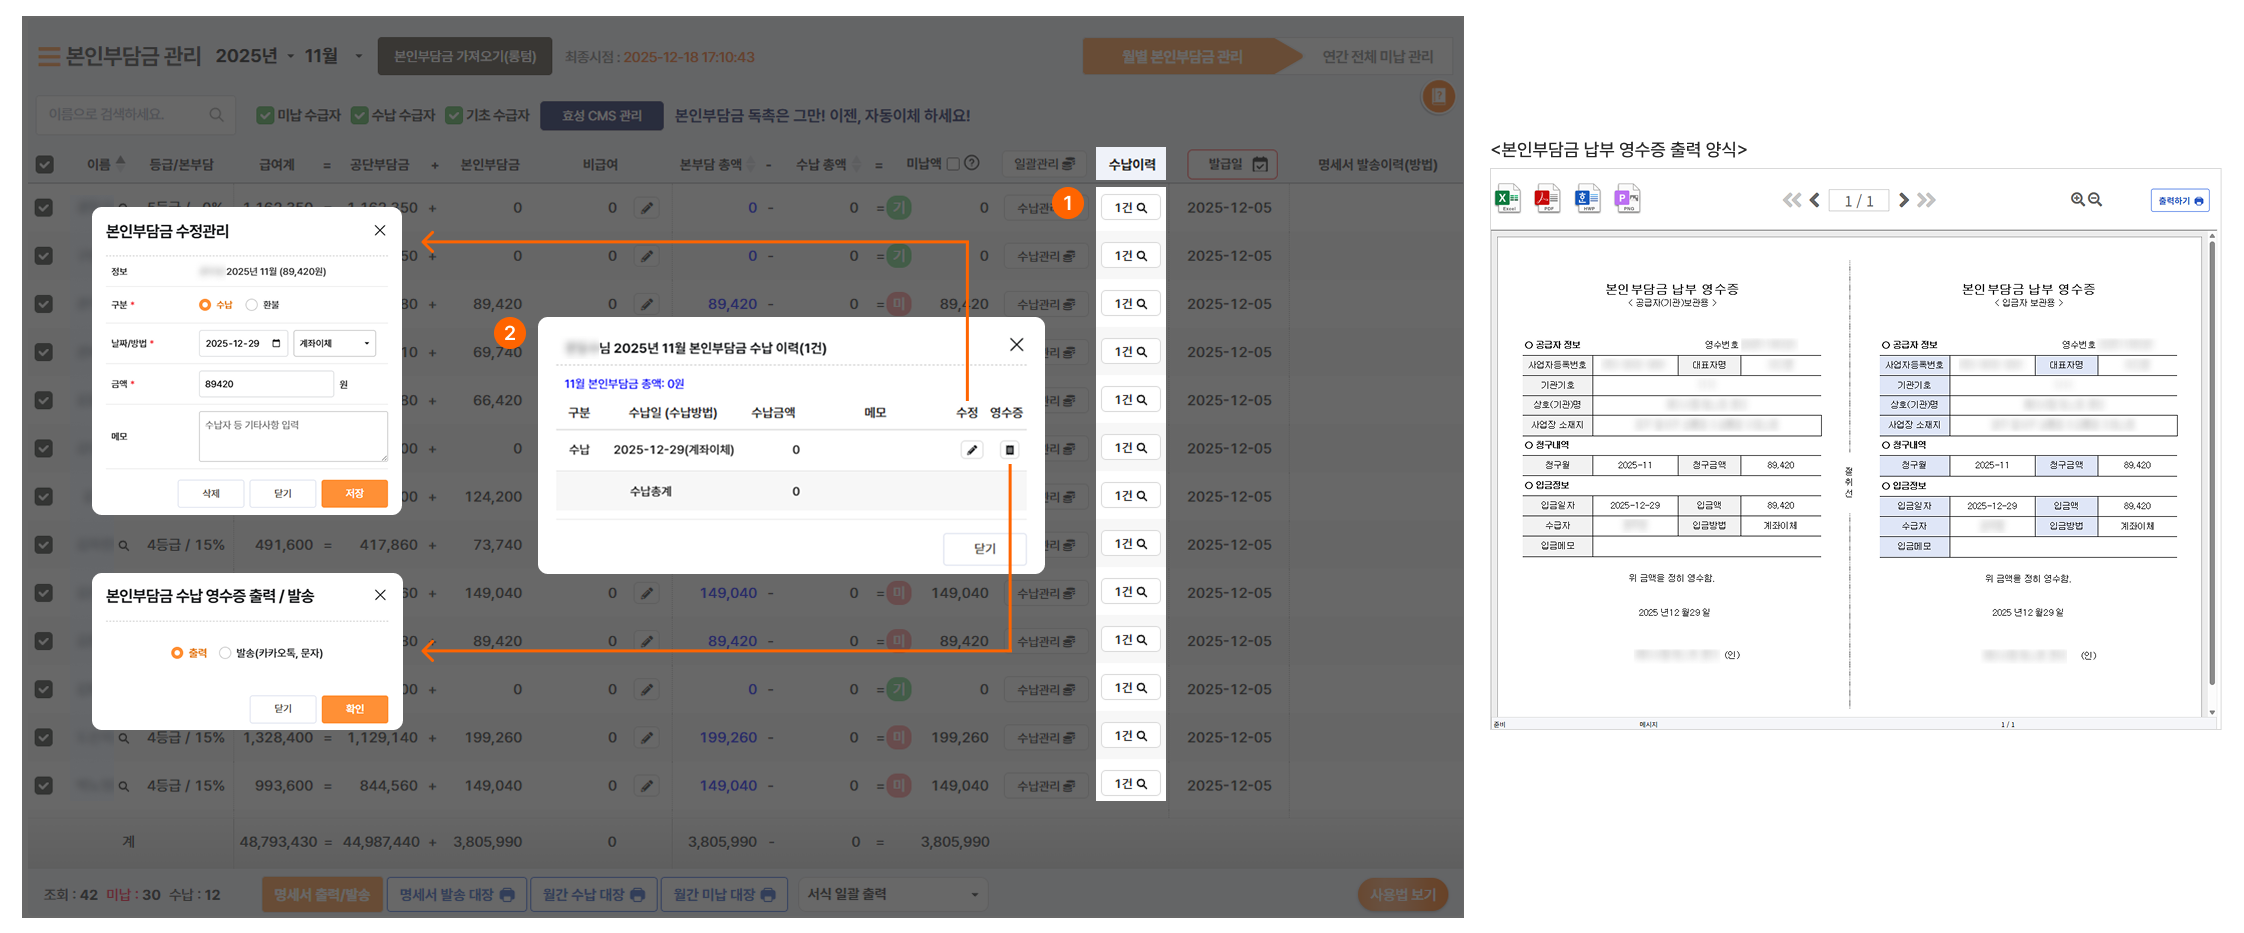
Task: Open the date picker for 2025-12-29
Action: (276, 343)
